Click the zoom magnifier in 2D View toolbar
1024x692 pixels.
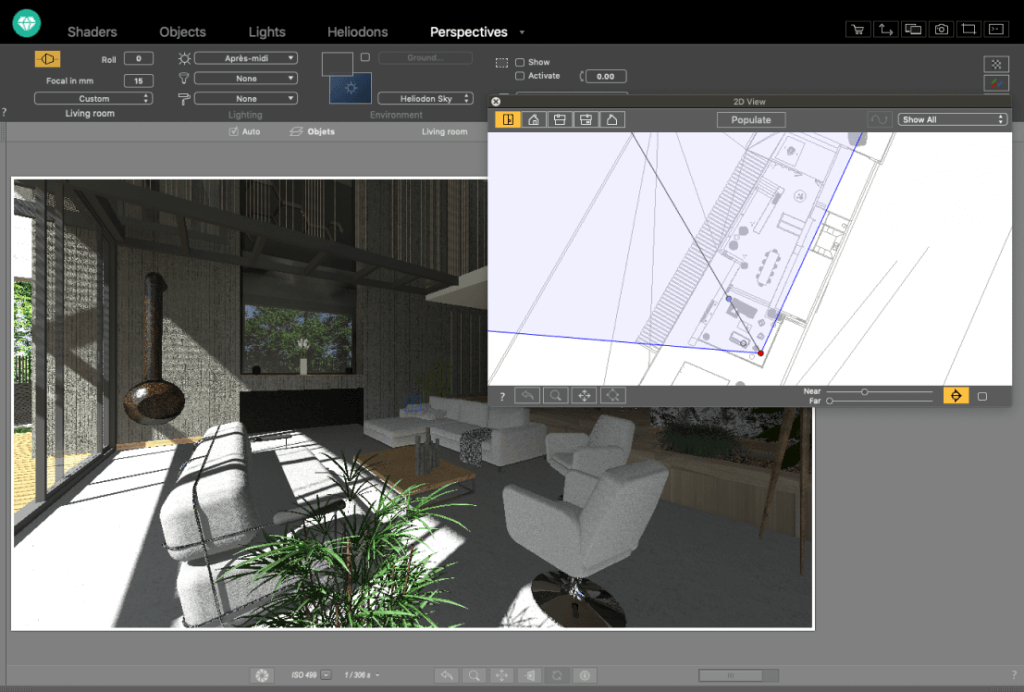(555, 396)
